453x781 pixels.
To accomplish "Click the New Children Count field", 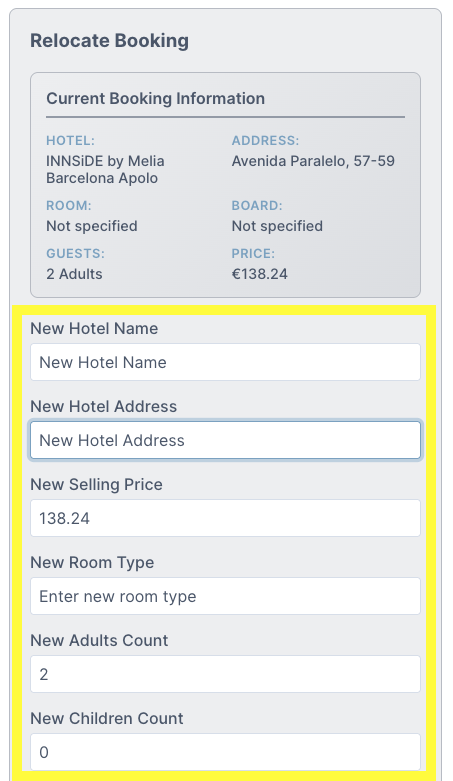I will point(225,752).
